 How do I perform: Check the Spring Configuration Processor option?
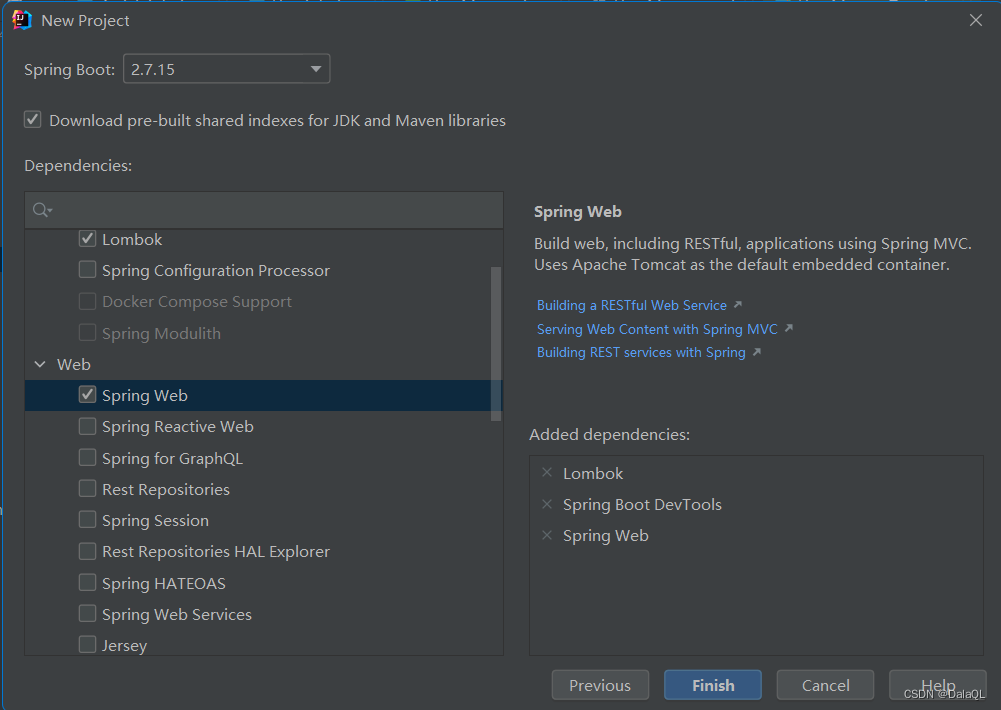(88, 270)
